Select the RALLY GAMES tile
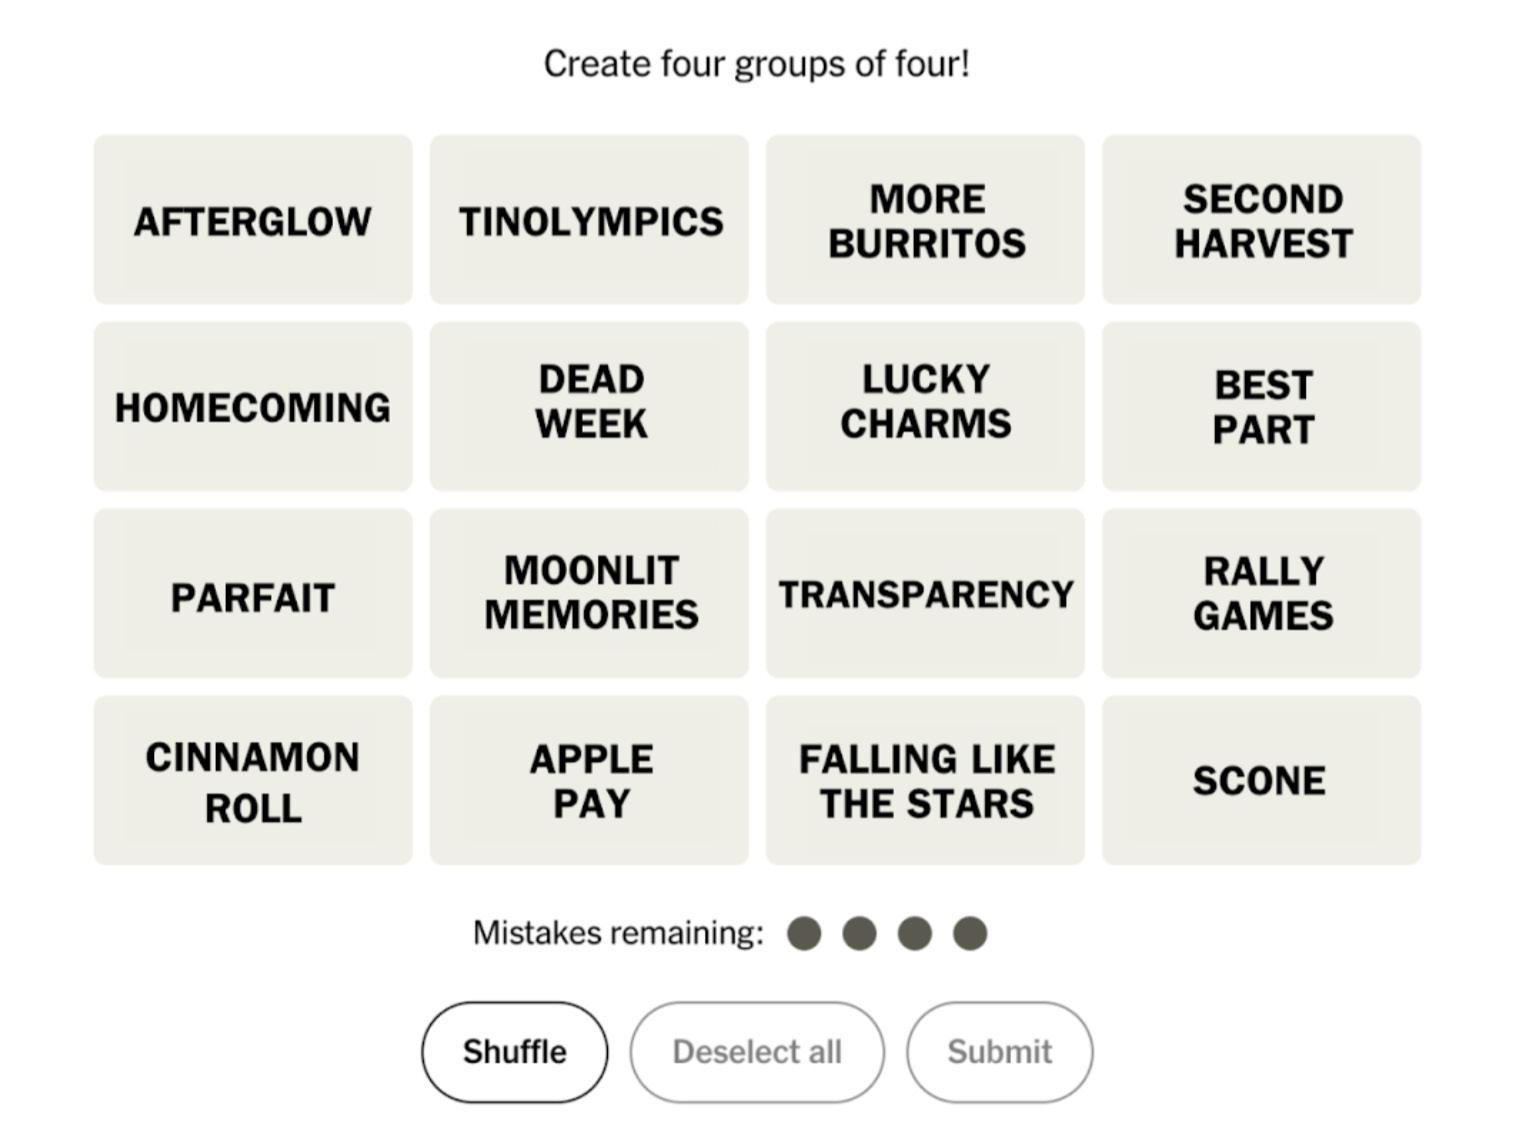This screenshot has height=1131, width=1540. click(1261, 594)
